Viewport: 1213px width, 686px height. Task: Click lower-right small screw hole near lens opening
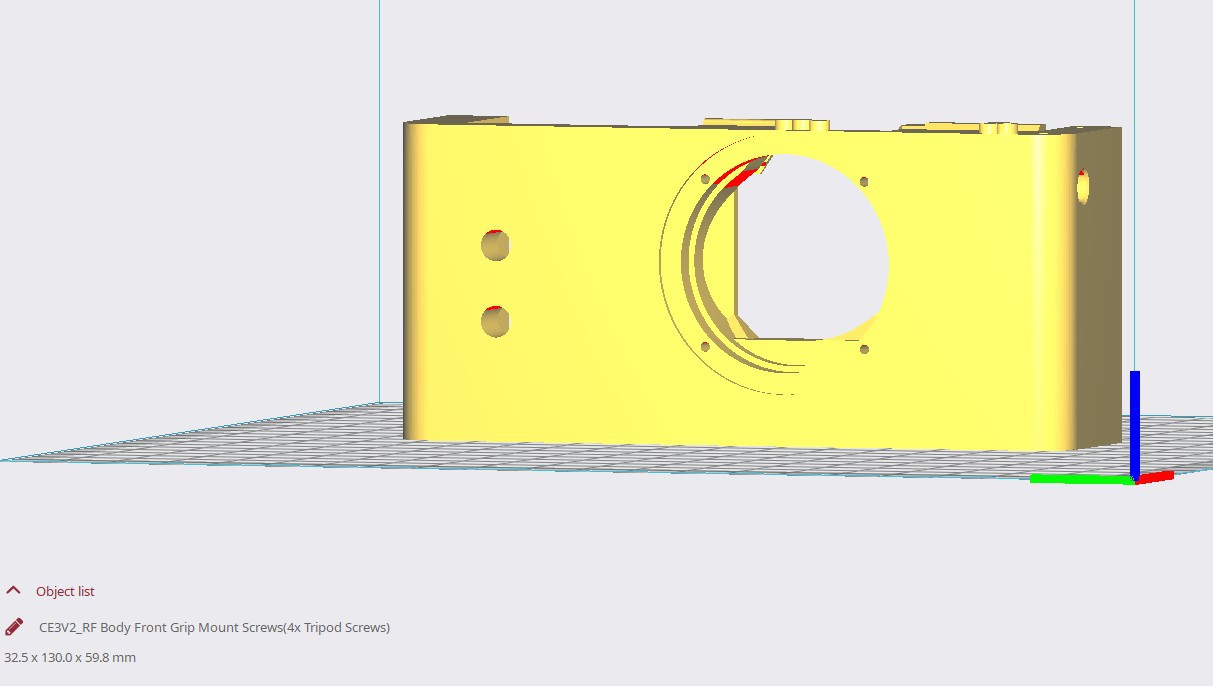pos(864,349)
